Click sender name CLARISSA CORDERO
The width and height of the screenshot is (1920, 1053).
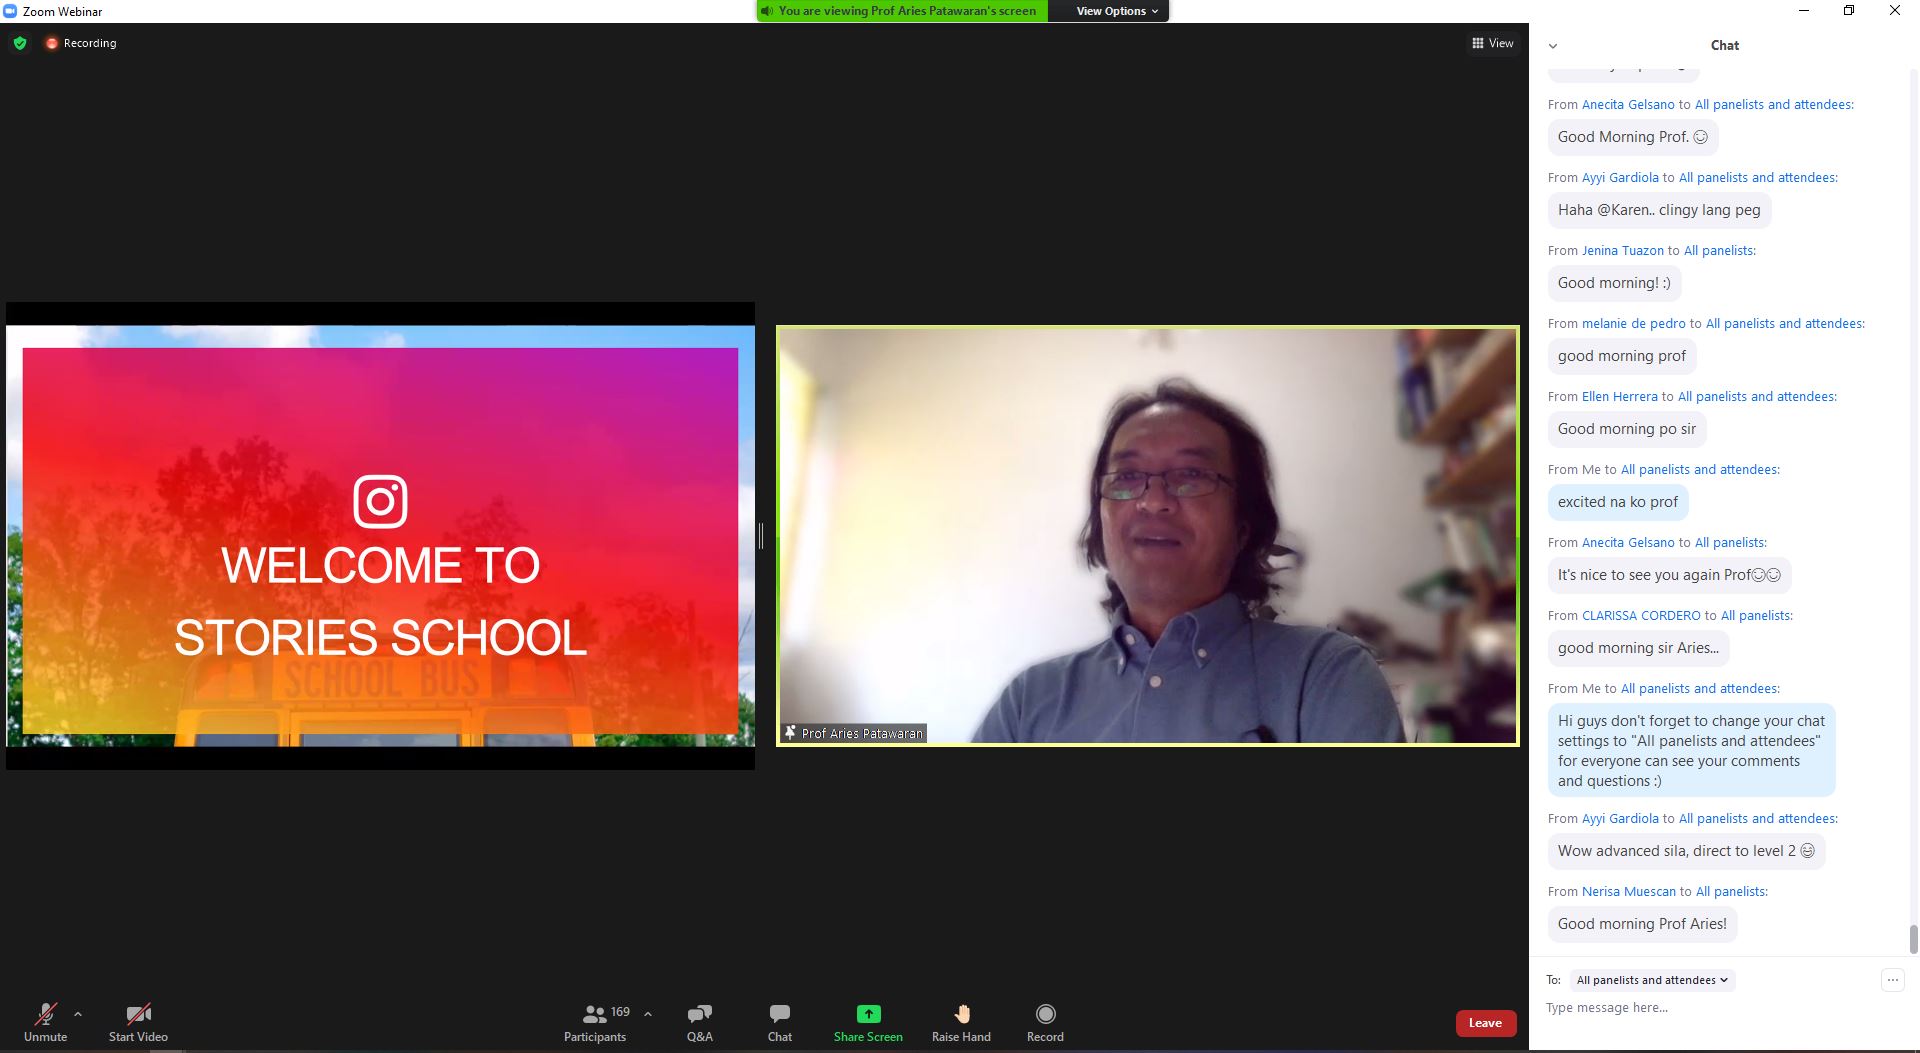[1641, 616]
